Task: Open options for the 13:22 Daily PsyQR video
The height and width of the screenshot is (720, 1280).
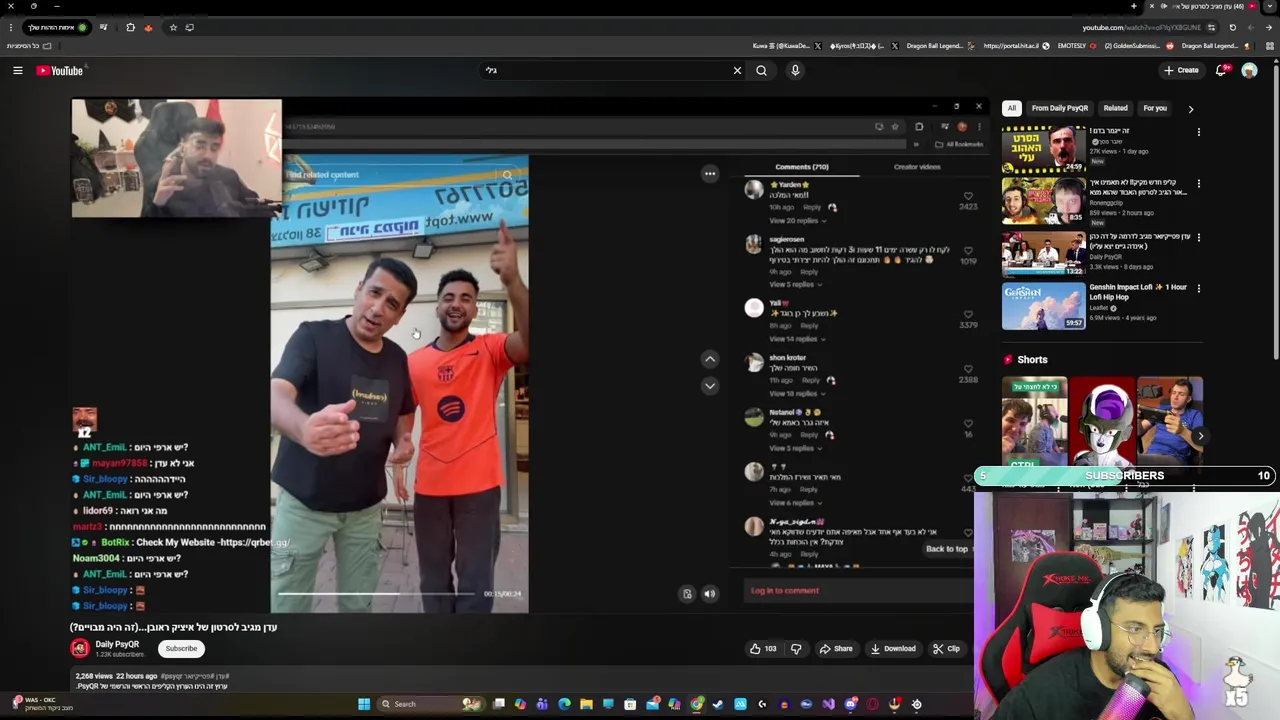Action: tap(1198, 237)
